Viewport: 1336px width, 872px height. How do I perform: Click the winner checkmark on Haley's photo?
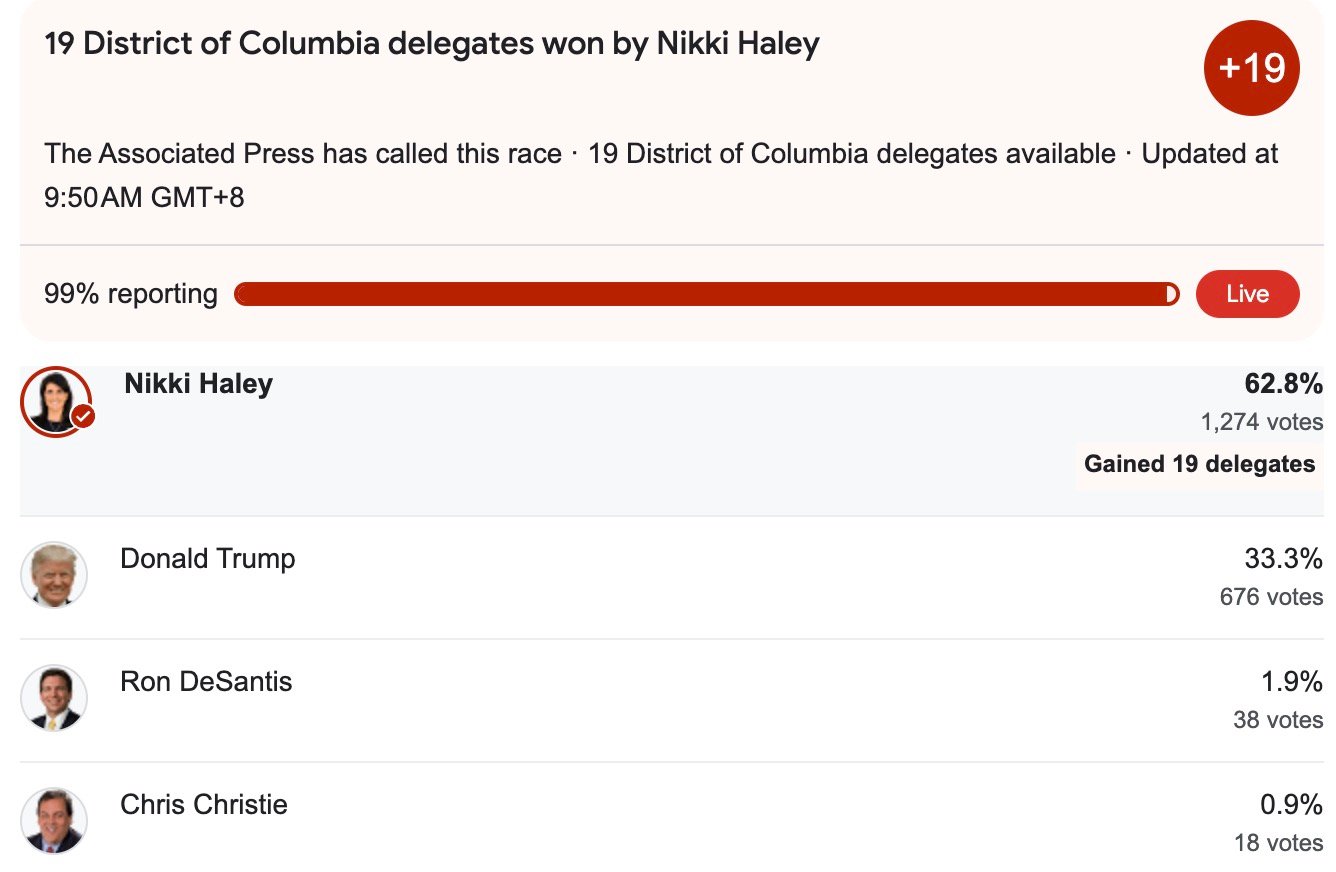tap(84, 417)
